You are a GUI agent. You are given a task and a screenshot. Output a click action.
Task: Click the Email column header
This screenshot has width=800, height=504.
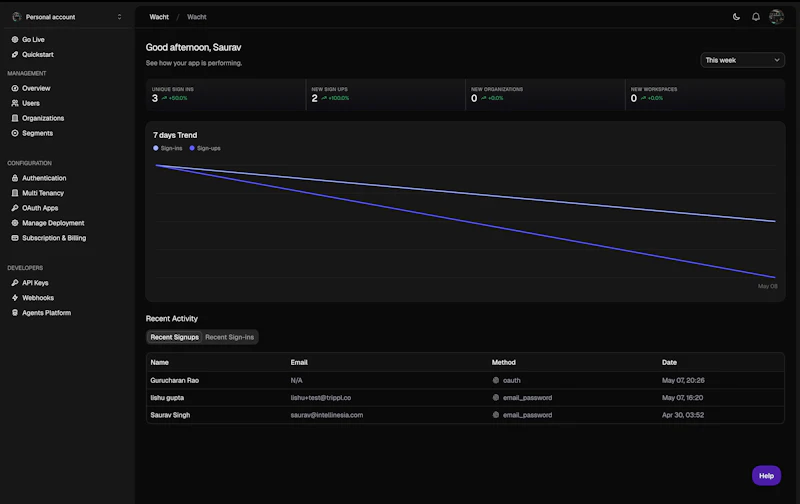point(299,362)
